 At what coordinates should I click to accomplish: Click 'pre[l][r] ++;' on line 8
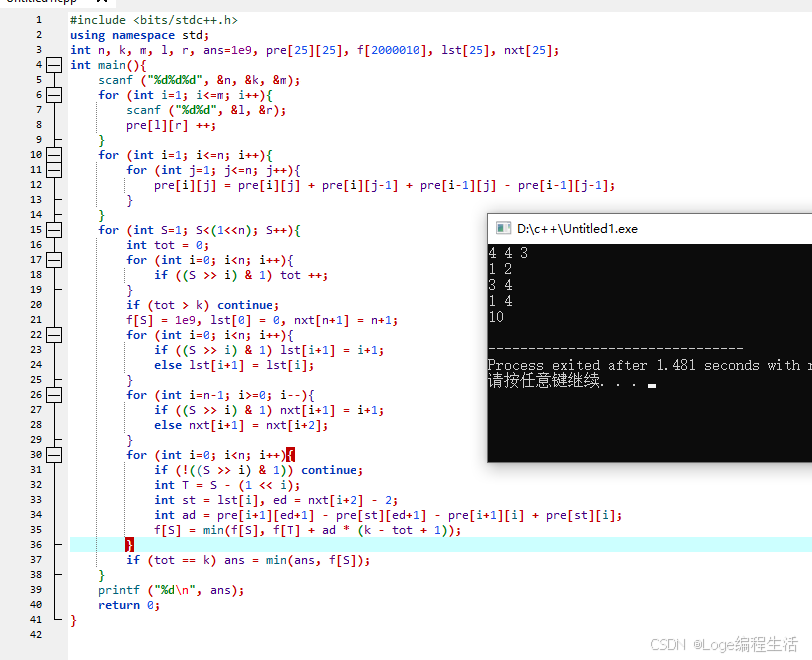[x=171, y=125]
